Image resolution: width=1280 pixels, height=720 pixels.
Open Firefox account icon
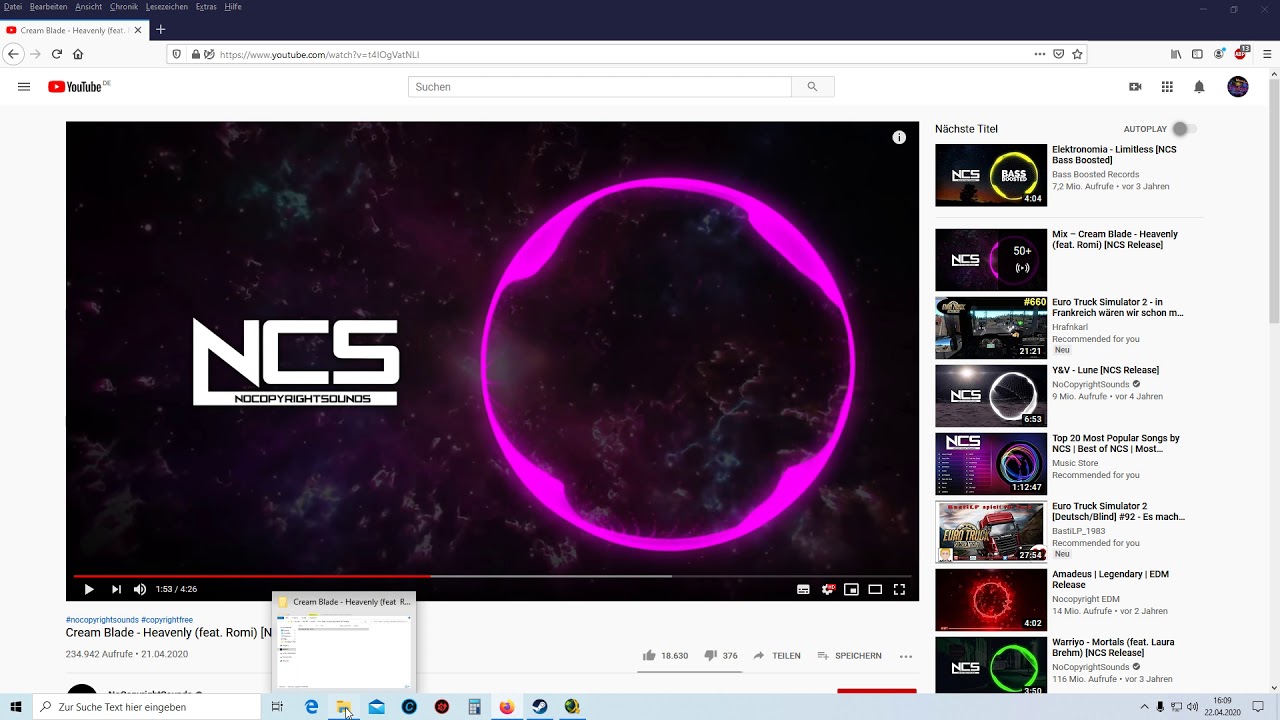click(x=1219, y=54)
